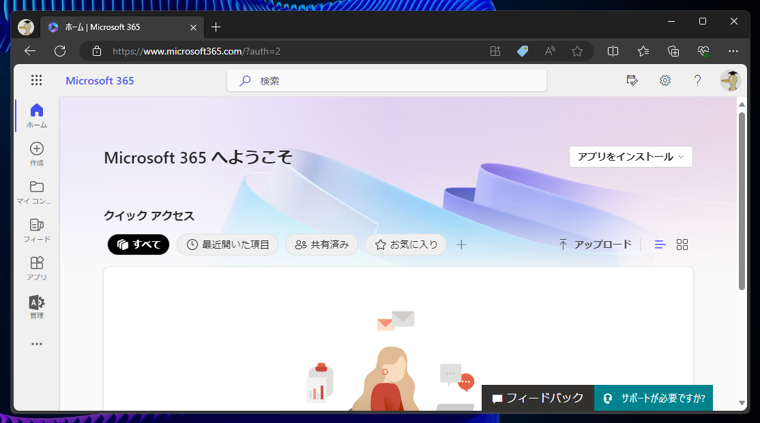The image size is (760, 423).
Task: Open Collections in Edge toolbar
Action: click(673, 51)
